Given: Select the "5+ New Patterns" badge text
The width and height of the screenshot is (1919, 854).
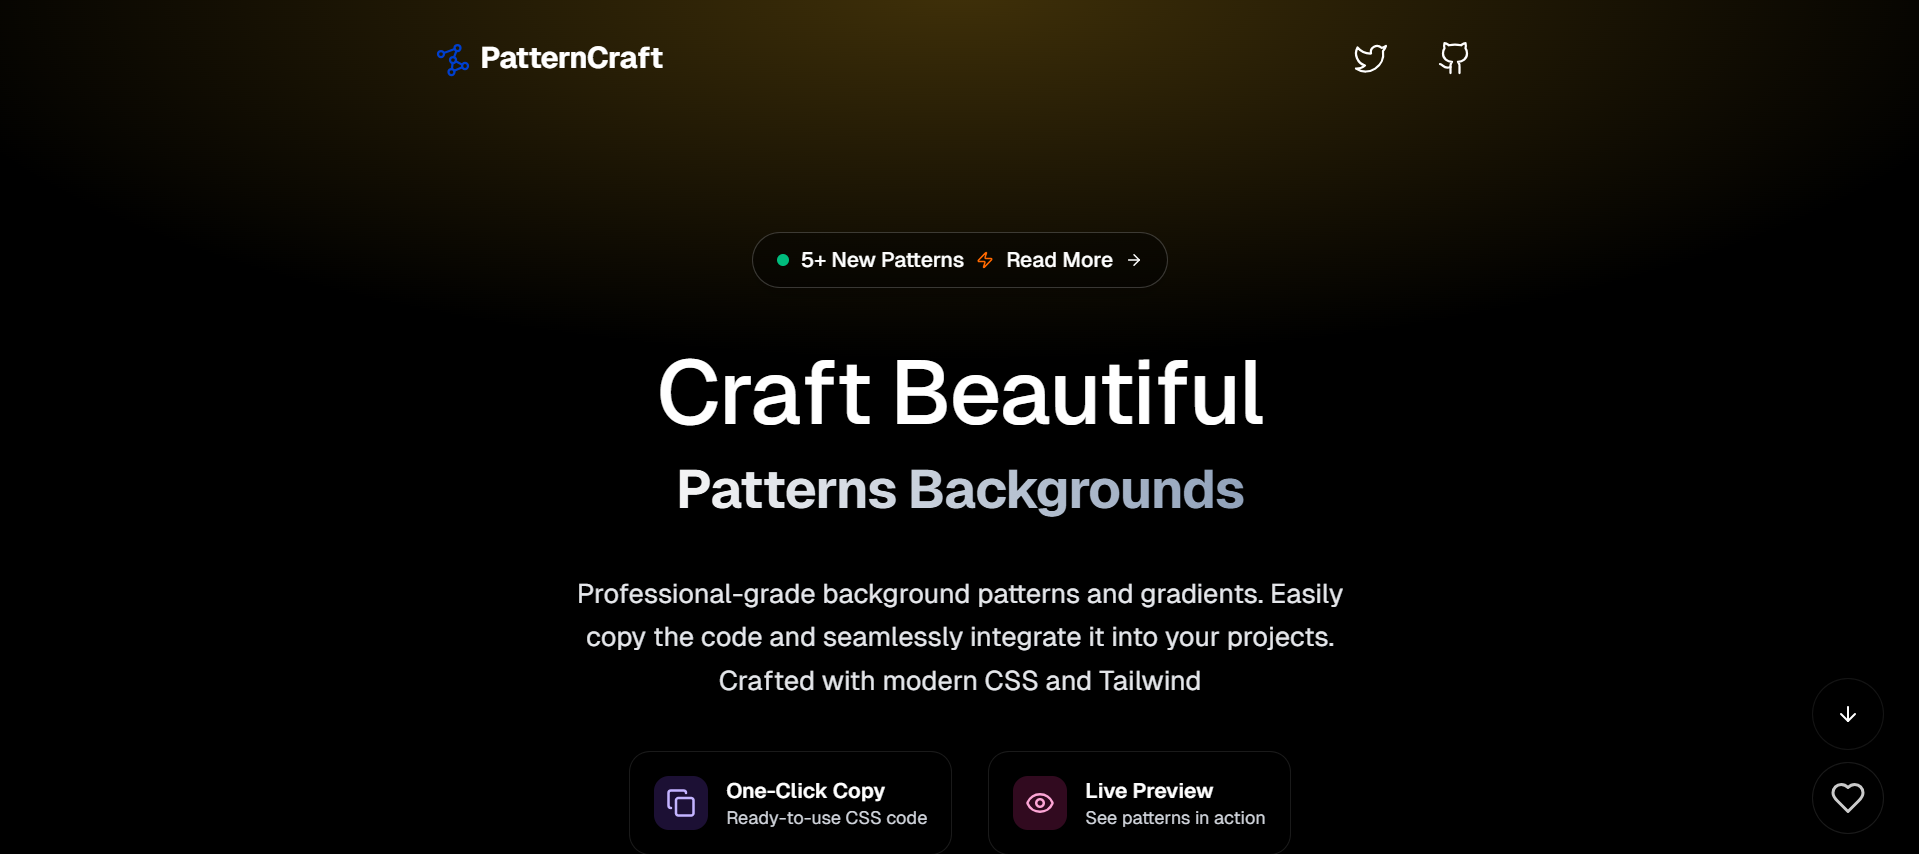Looking at the screenshot, I should (x=882, y=260).
